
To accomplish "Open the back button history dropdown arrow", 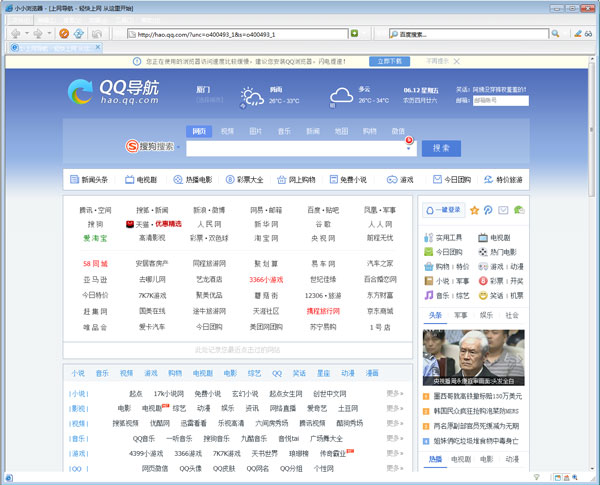I will pos(28,33).
